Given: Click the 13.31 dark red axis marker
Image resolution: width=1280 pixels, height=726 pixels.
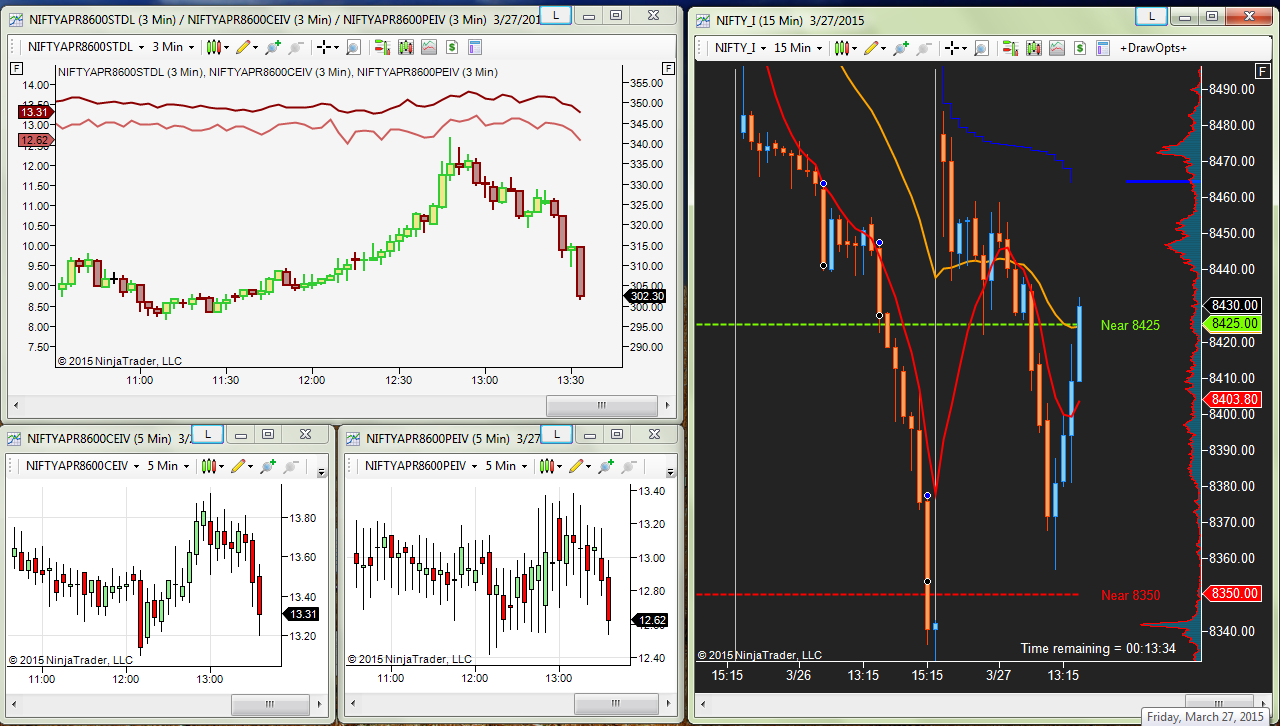Looking at the screenshot, I should (x=34, y=112).
